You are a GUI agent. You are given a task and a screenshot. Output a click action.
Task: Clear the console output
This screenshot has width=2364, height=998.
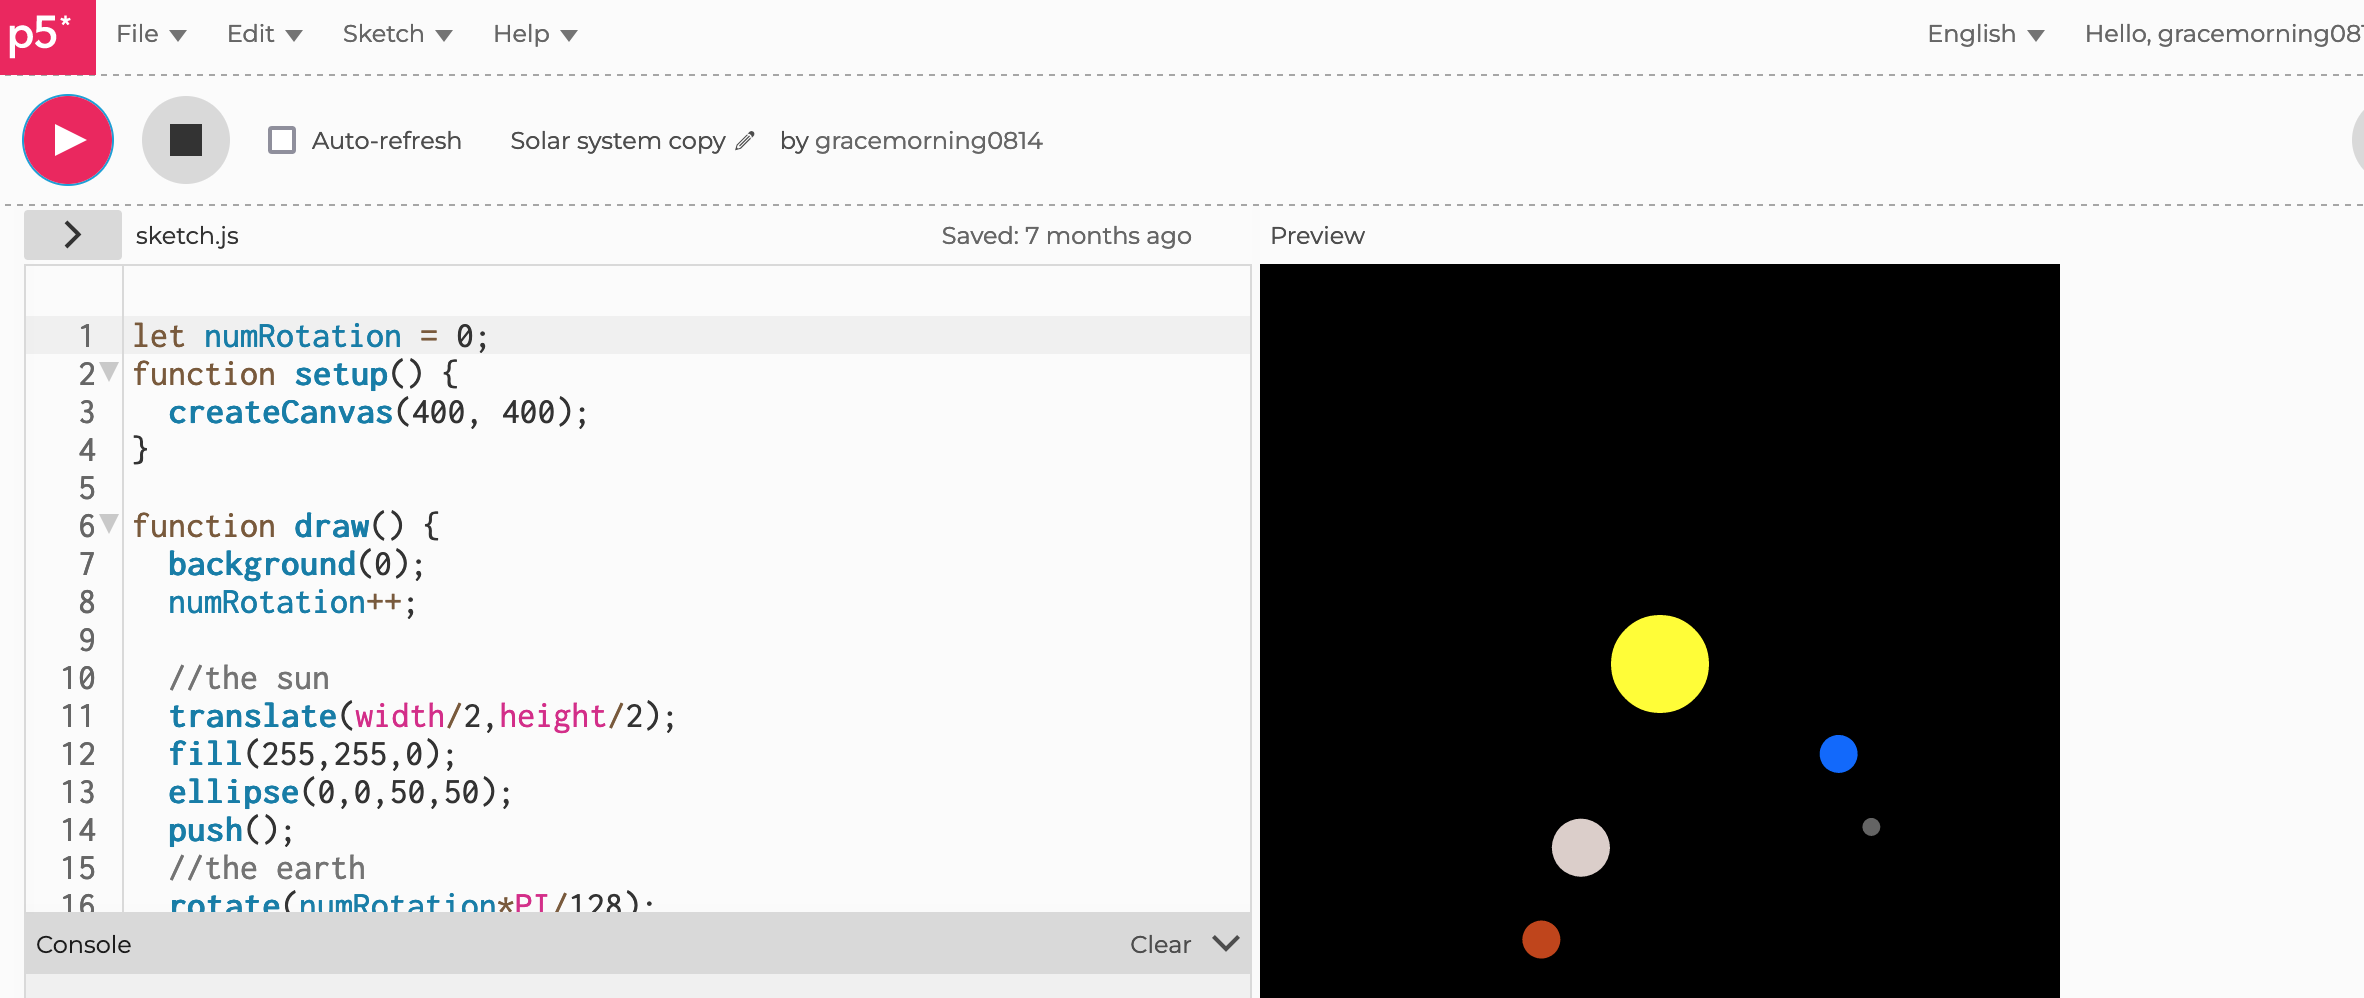point(1160,943)
